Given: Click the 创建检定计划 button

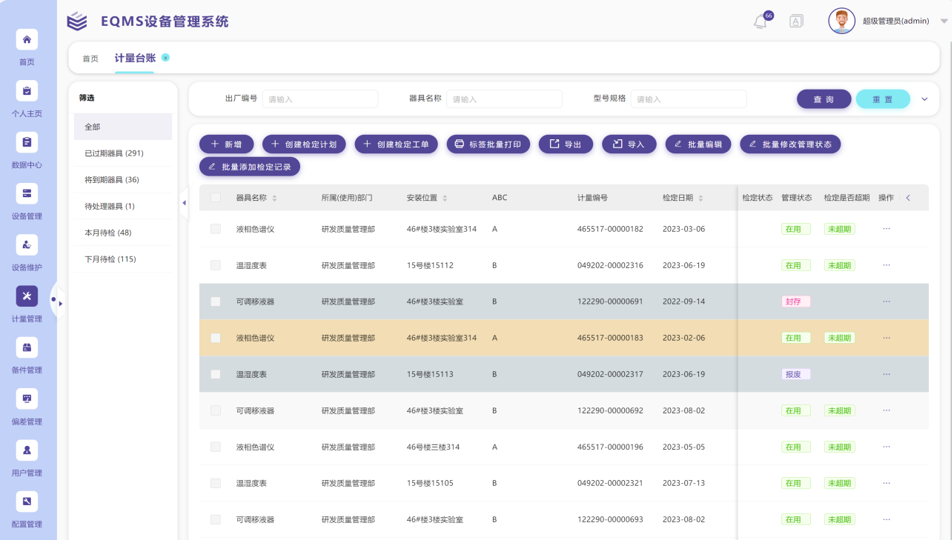Looking at the screenshot, I should pos(304,144).
